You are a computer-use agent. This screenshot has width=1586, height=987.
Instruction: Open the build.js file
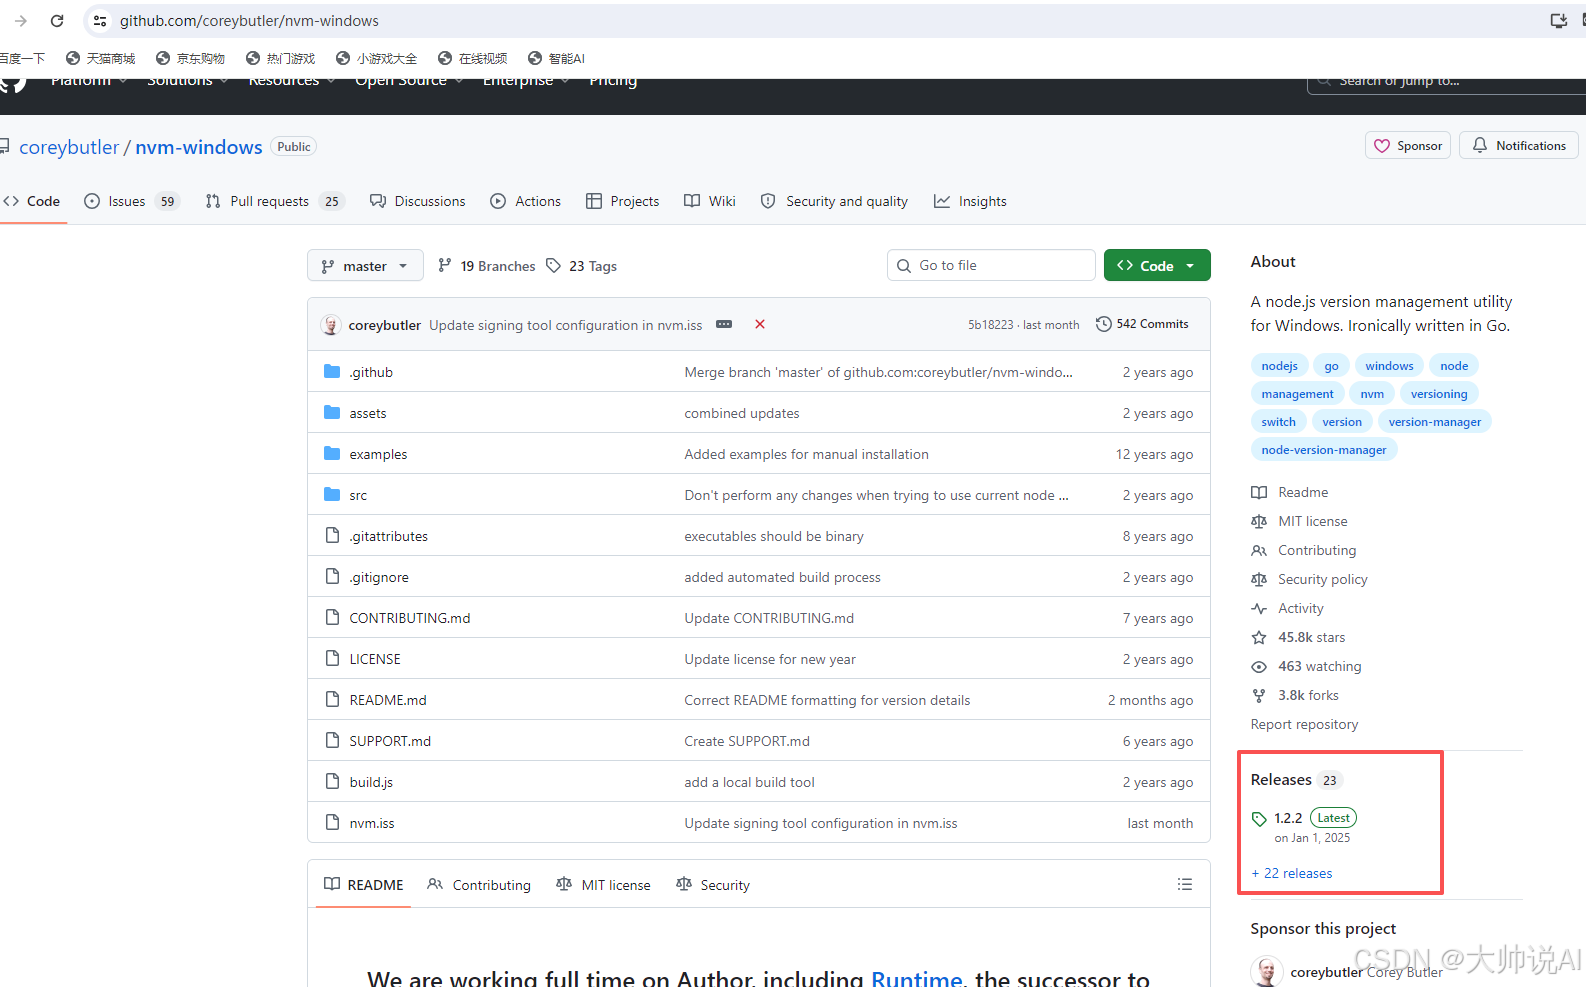click(x=371, y=782)
